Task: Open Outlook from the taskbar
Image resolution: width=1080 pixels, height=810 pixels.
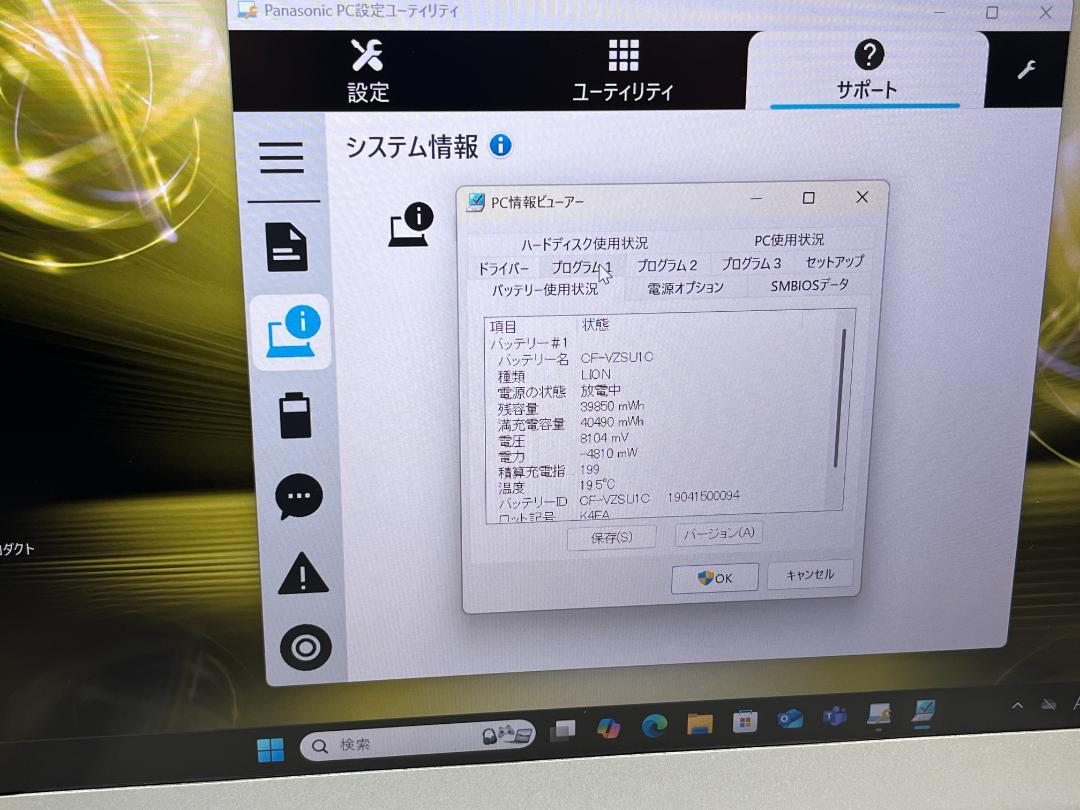Action: [x=790, y=719]
